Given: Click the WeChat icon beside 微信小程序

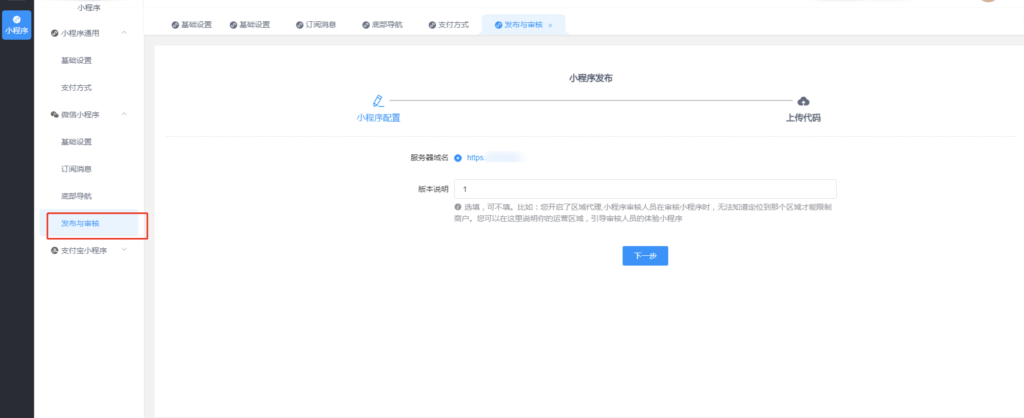Looking at the screenshot, I should point(54,115).
